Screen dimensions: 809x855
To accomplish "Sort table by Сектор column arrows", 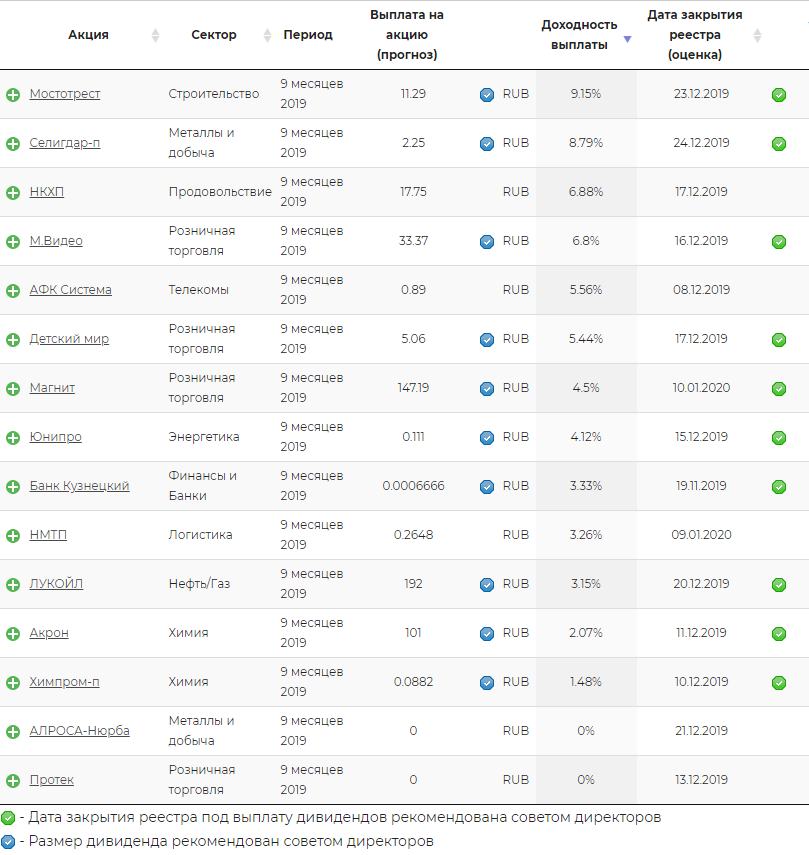I will click(267, 35).
